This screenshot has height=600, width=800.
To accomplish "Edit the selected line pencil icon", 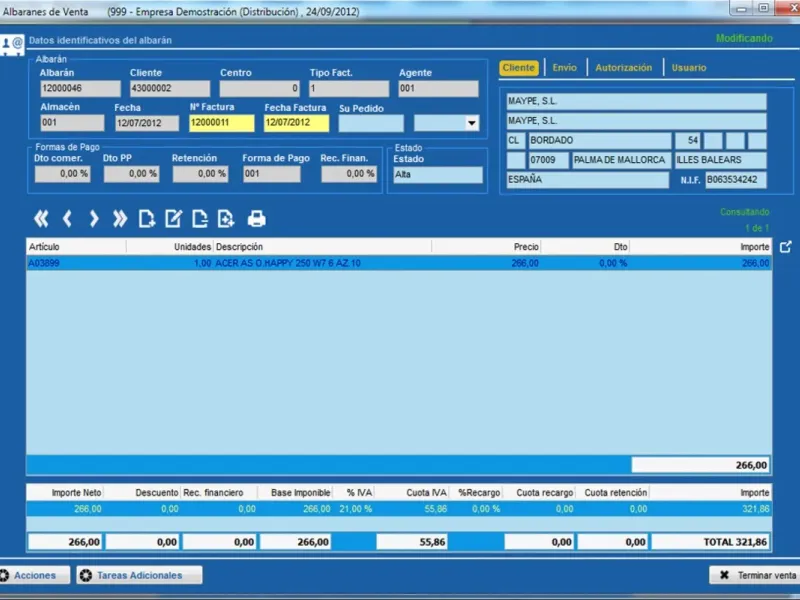I will [x=173, y=219].
